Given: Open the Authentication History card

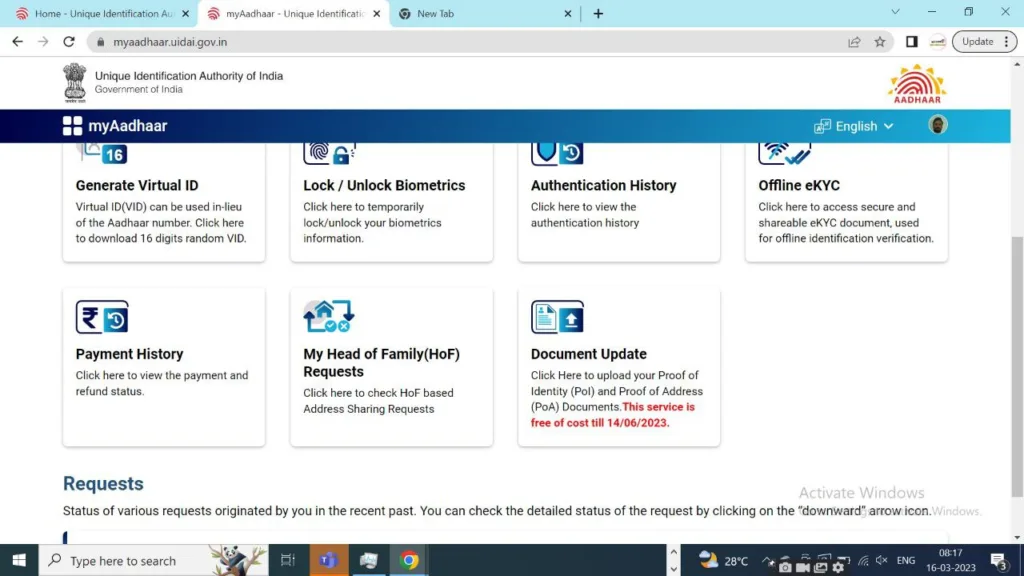Looking at the screenshot, I should pyautogui.click(x=618, y=203).
